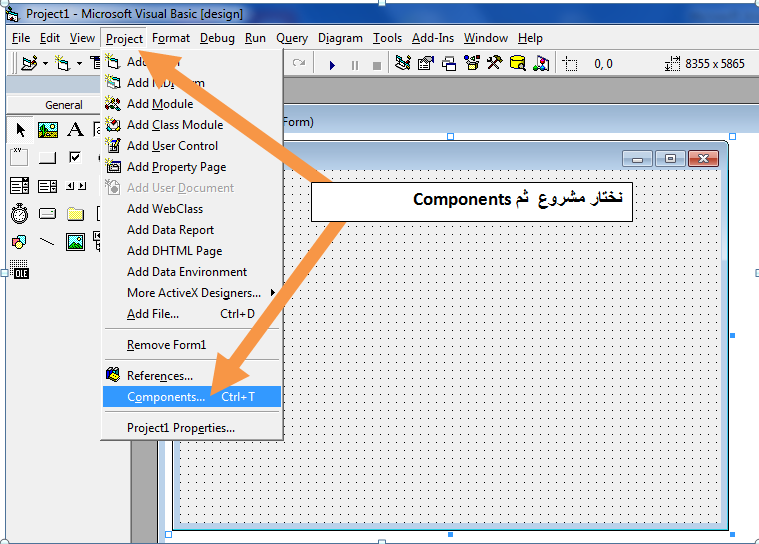759x544 pixels.
Task: Select the Label control tool
Action: point(75,130)
